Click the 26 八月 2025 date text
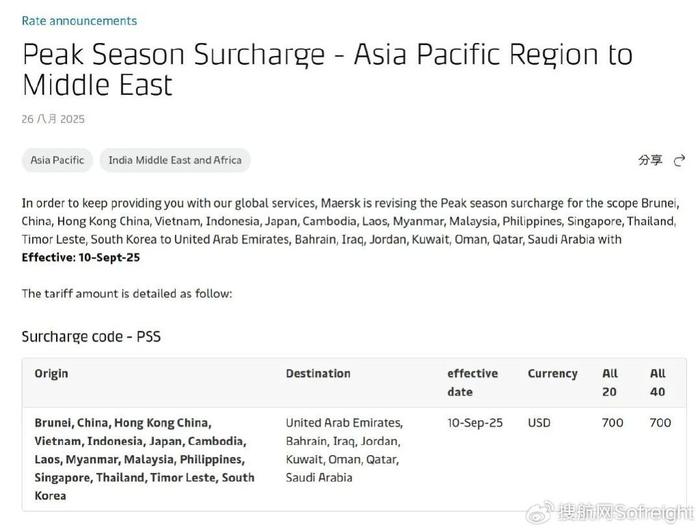The width and height of the screenshot is (700, 531). point(53,119)
